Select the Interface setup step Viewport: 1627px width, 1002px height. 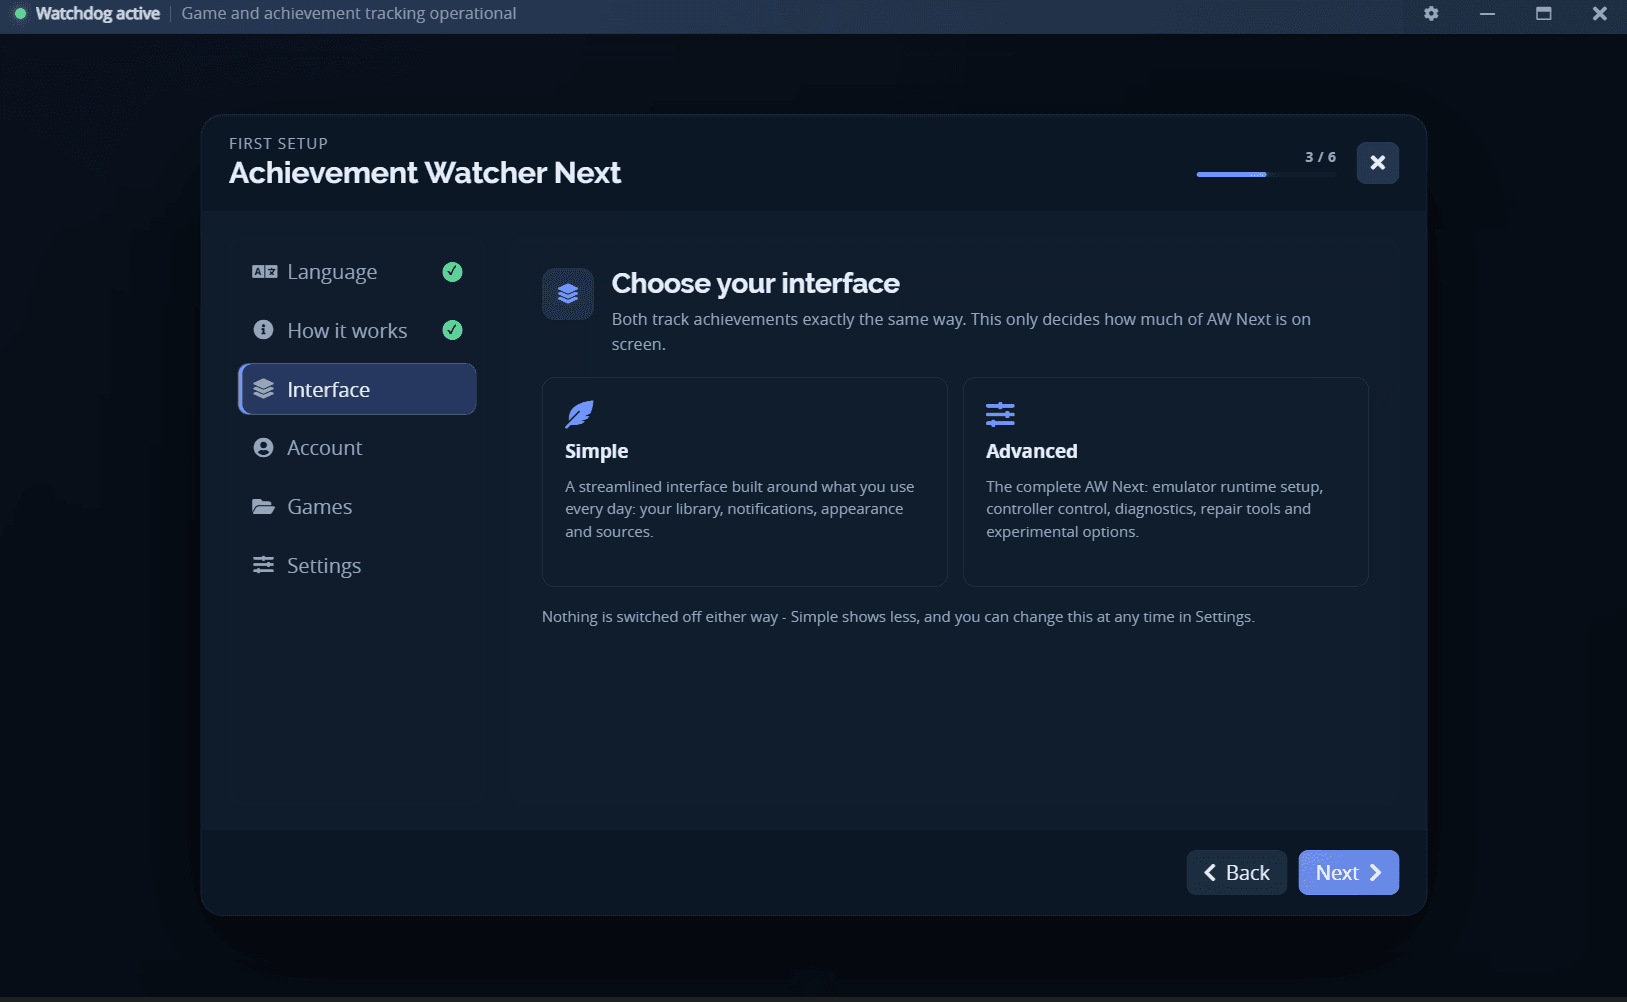[357, 389]
